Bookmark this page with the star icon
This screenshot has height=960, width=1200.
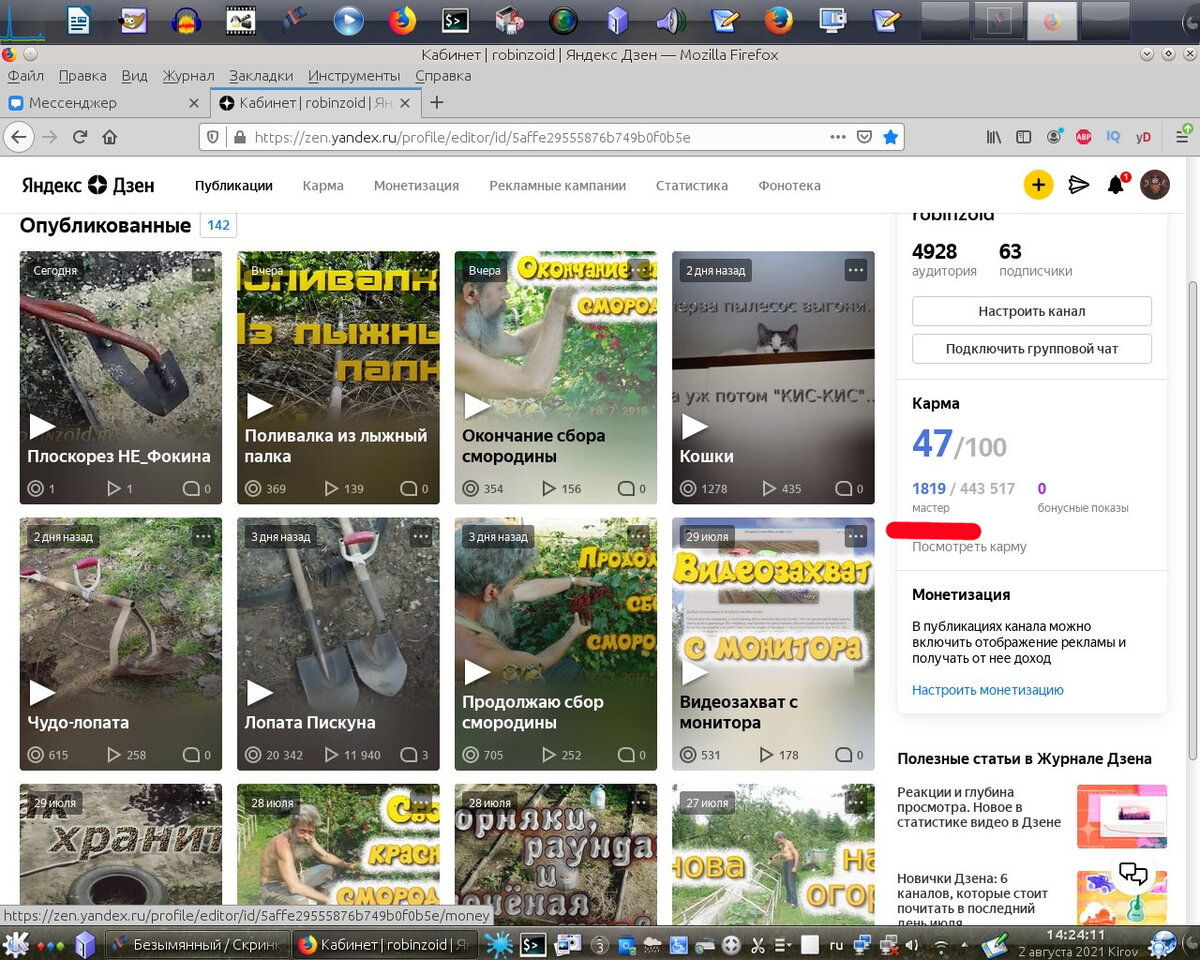890,137
